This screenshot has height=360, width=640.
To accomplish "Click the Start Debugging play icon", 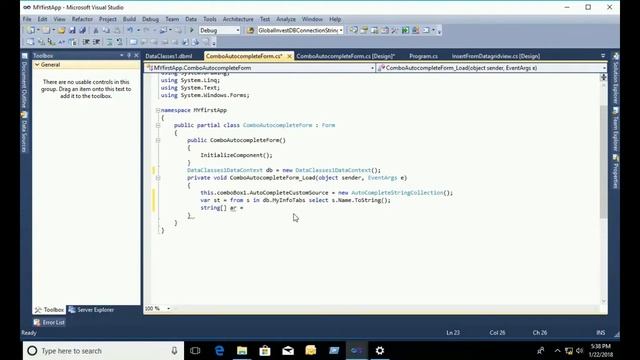I will click(x=191, y=30).
